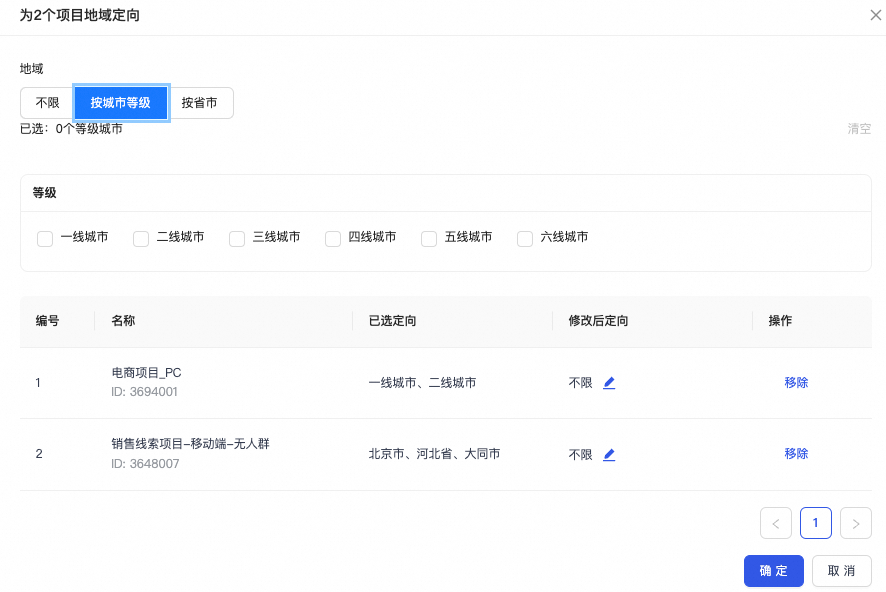
Task: Go to the next page arrow
Action: 856,523
